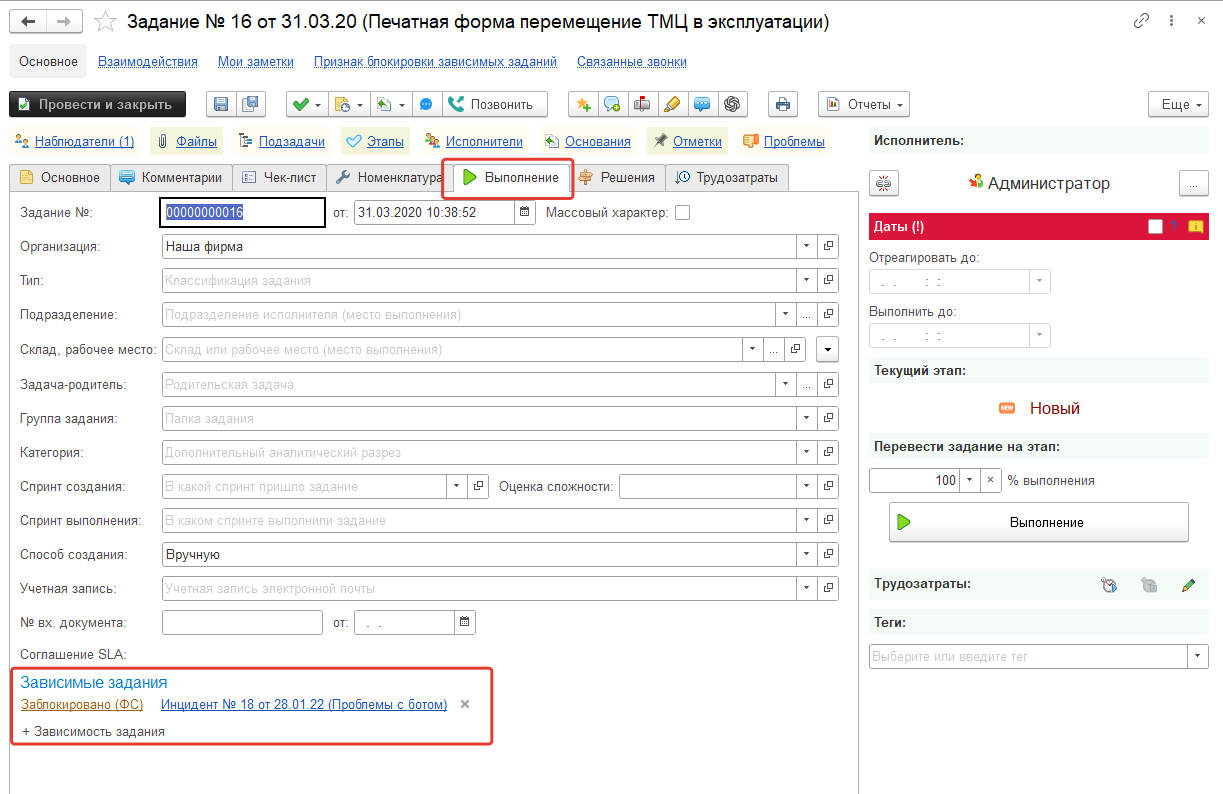Open the Теги dropdown arrow
The image size is (1223, 794).
coord(1197,657)
